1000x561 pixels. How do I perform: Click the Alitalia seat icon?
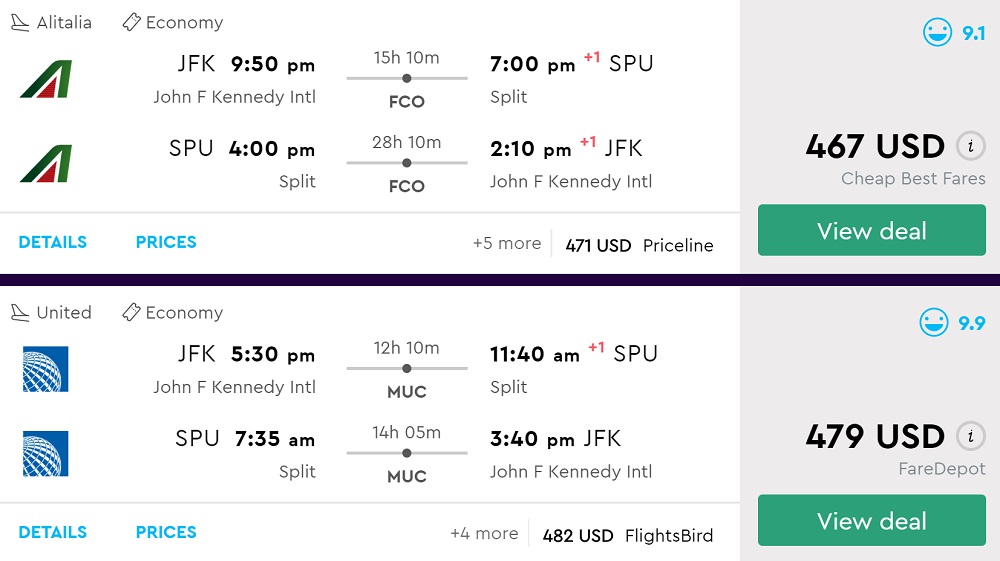tap(20, 23)
